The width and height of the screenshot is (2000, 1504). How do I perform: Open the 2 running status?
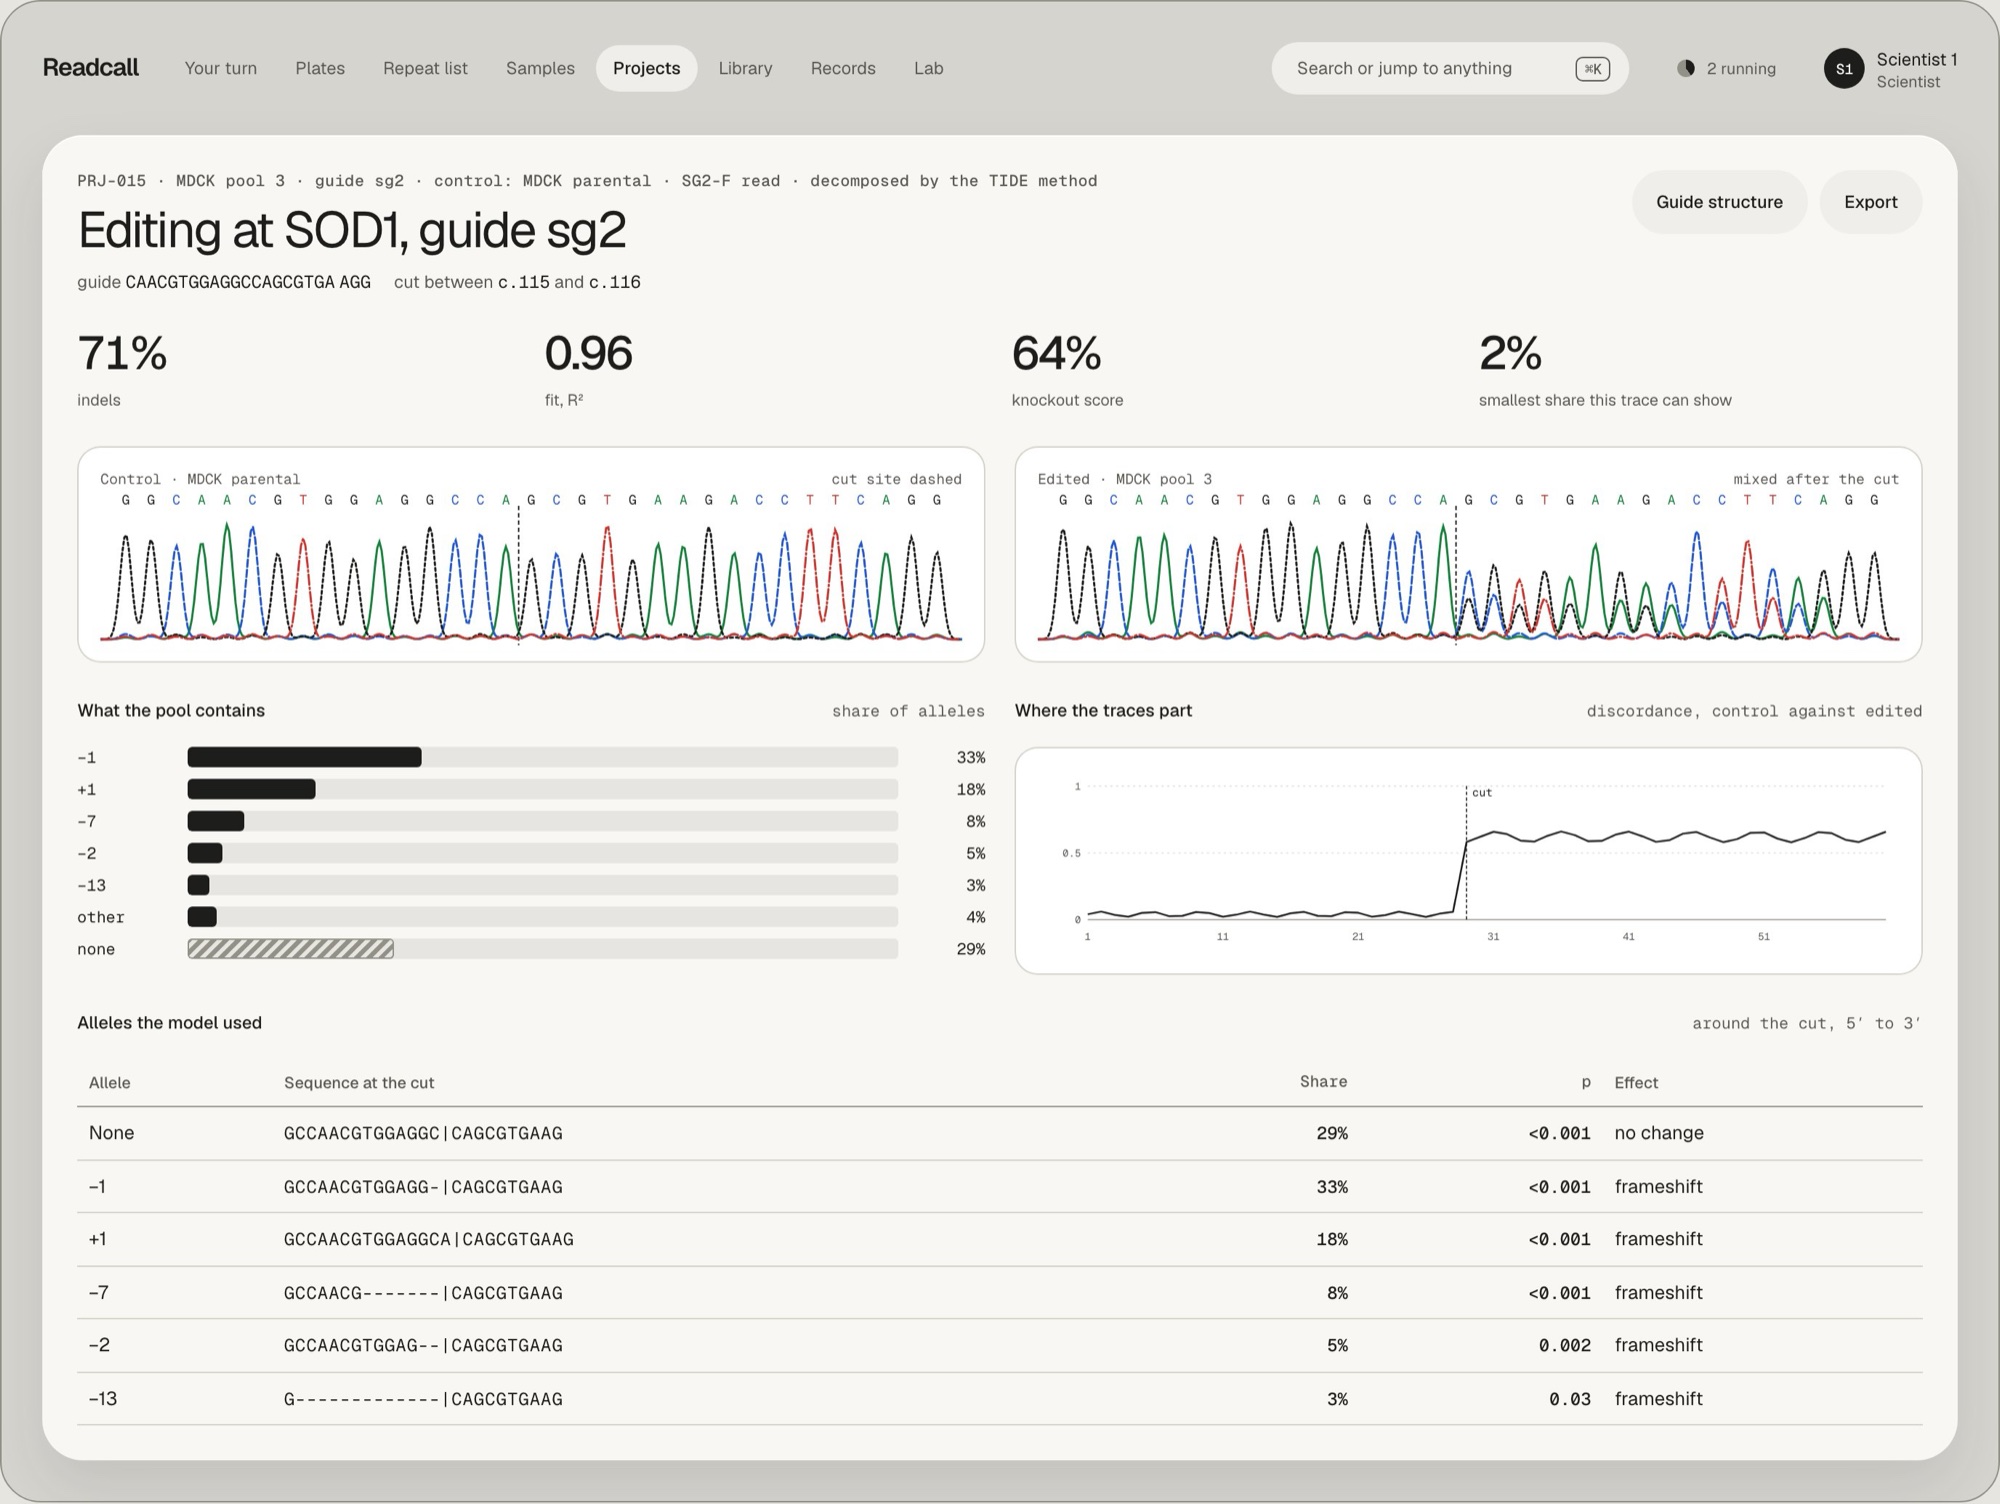1727,68
